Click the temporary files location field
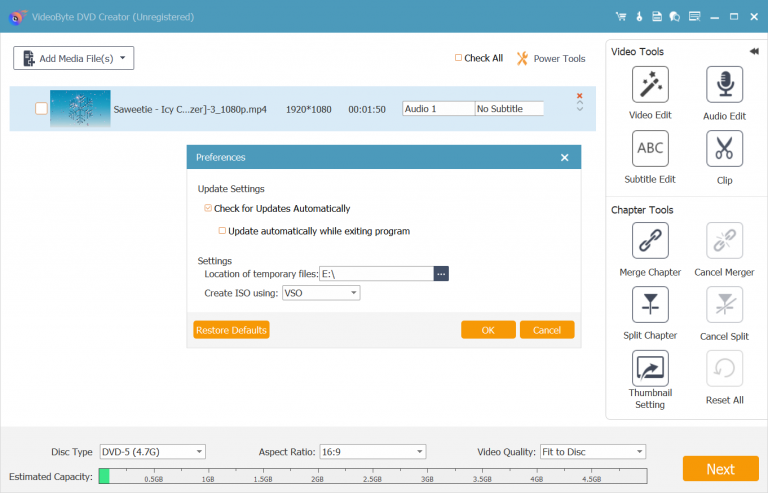 (x=376, y=274)
